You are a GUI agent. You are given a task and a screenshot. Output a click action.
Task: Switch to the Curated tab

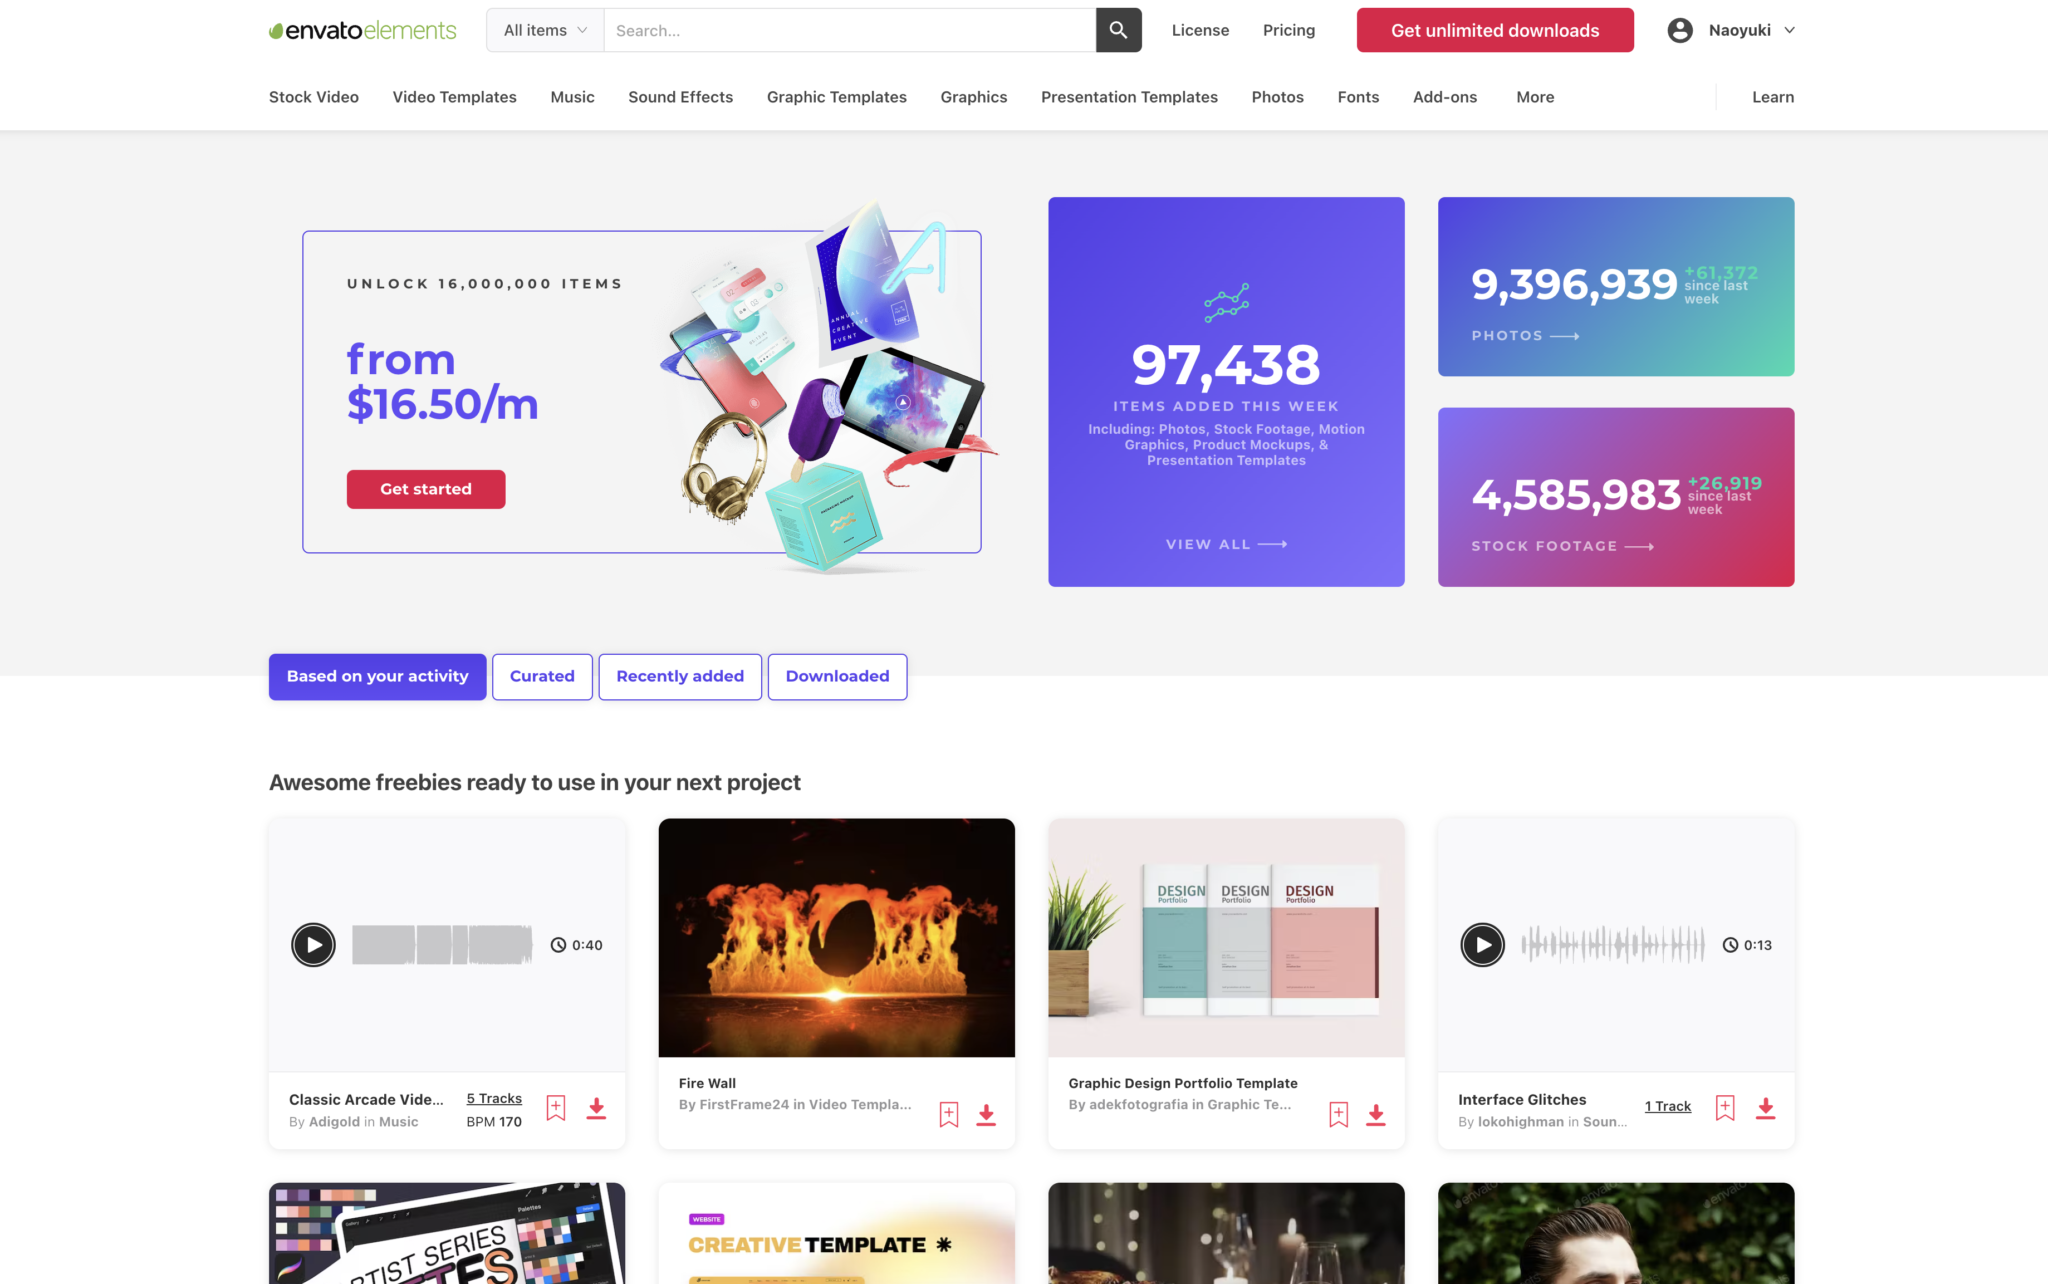542,676
